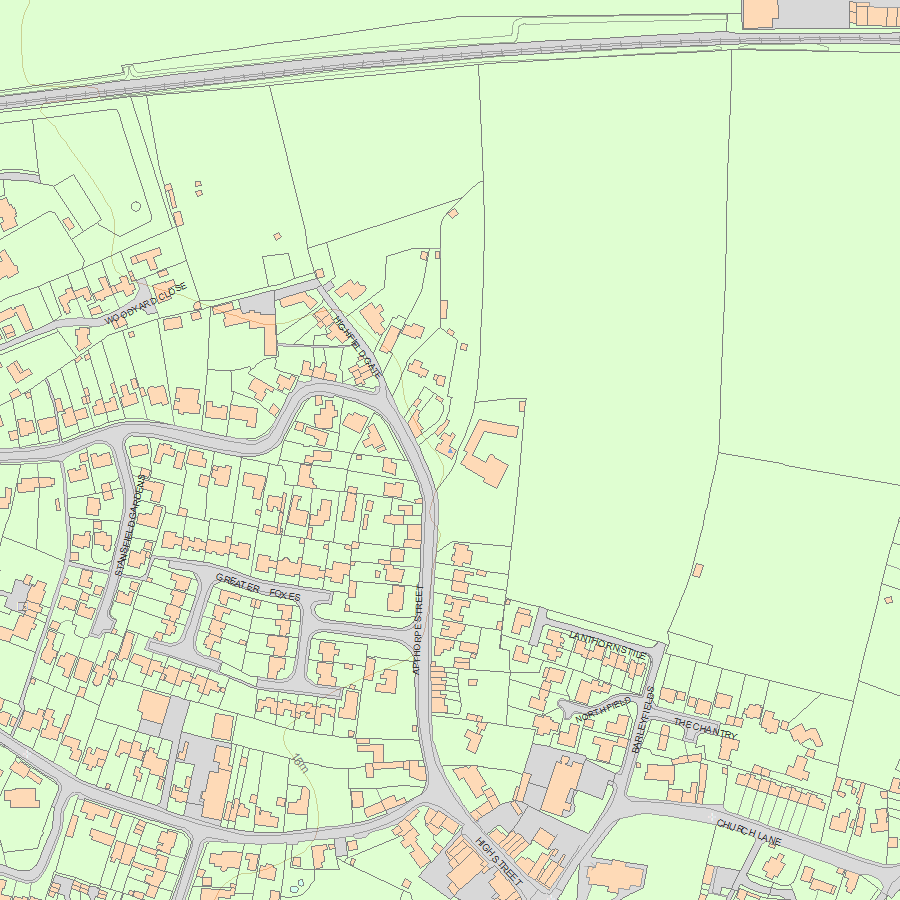Click the WOODYARD CLOSE street label
The image size is (900, 900).
(x=146, y=302)
